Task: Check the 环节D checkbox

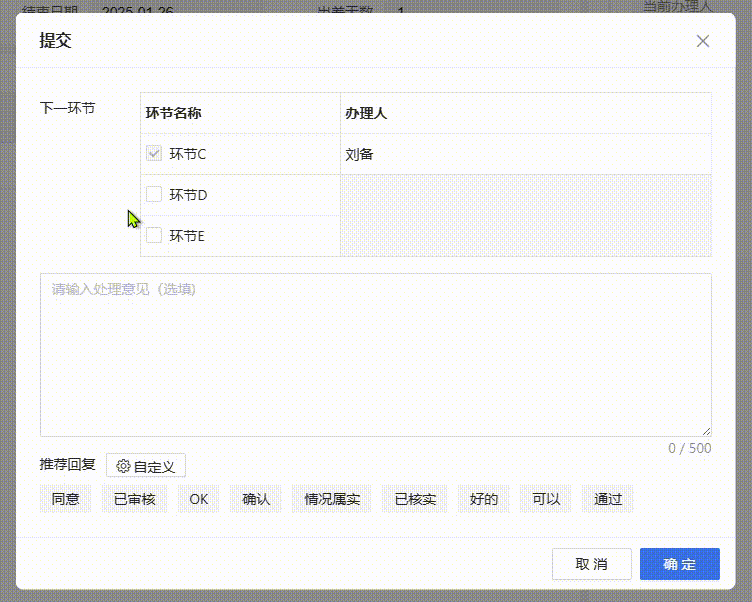Action: click(154, 195)
